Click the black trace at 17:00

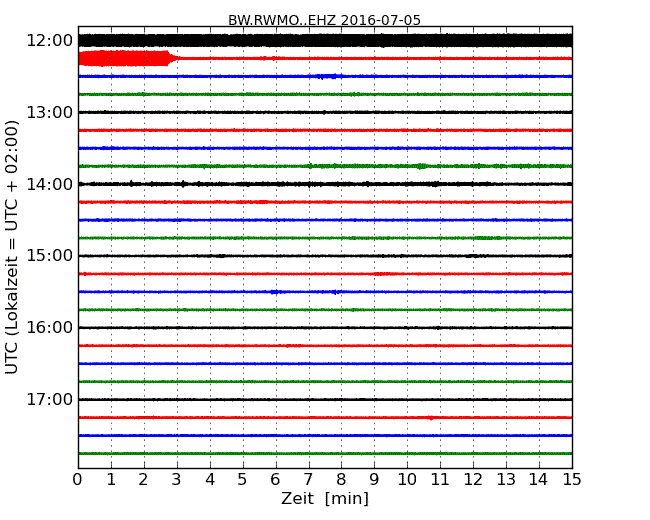325,399
